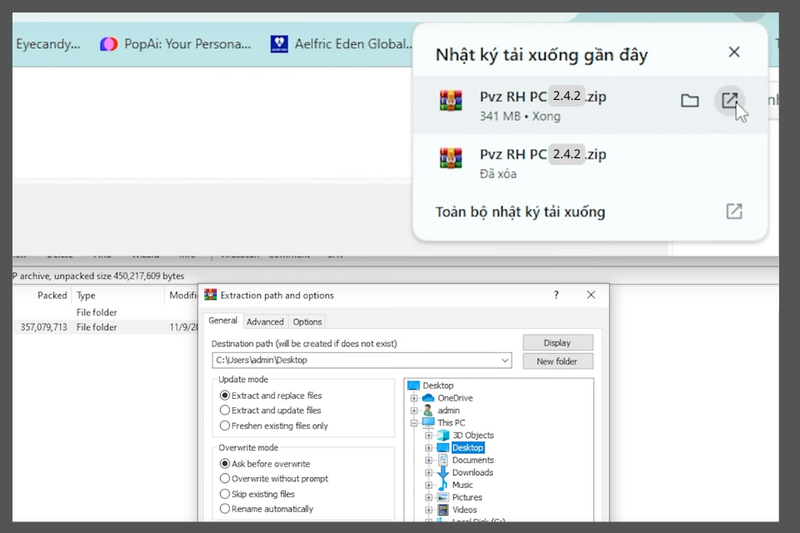This screenshot has width=800, height=533.
Task: Click WinRAR icon of the finished 341 MB download
Action: 451,100
